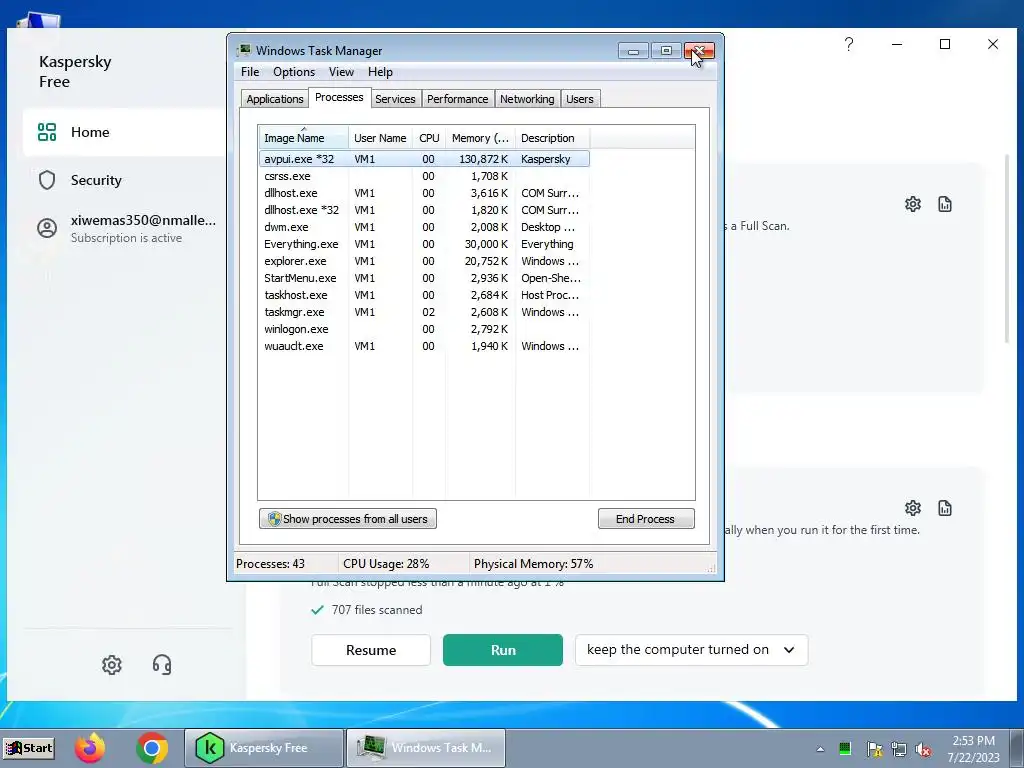
Task: Click the muted volume tray icon
Action: click(x=923, y=749)
